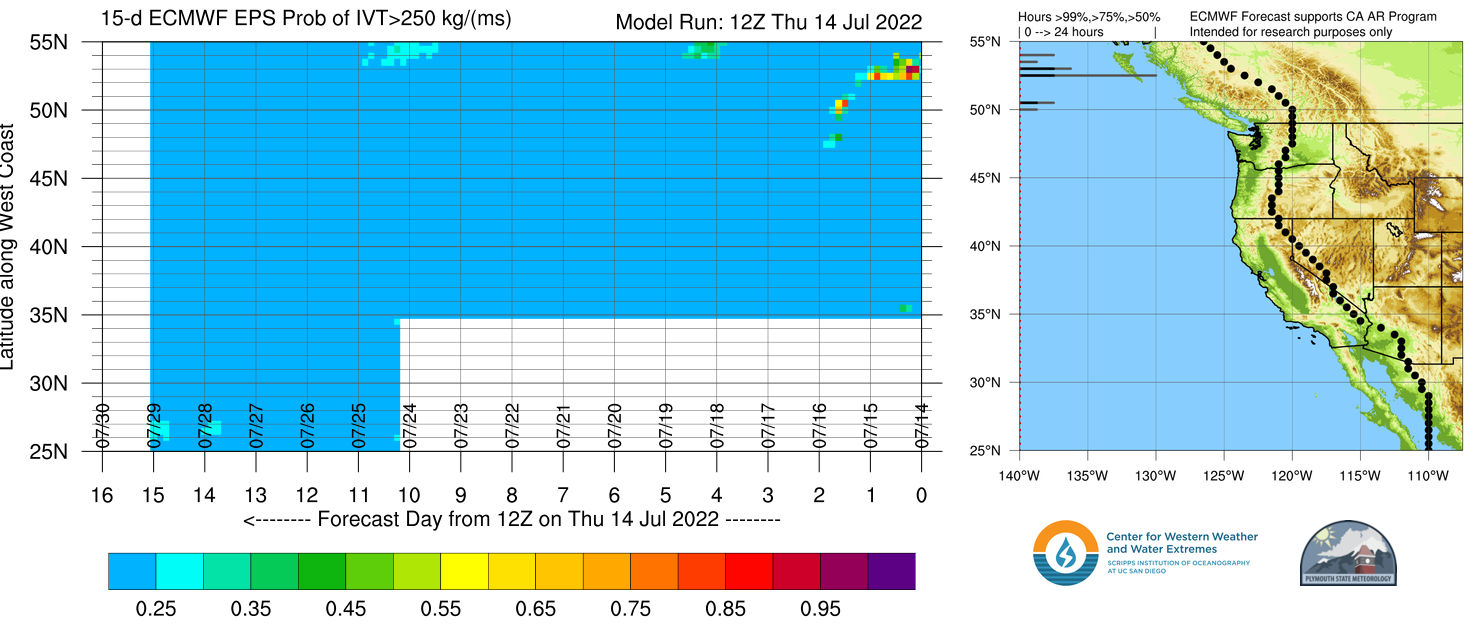
Task: Click the '25N' latitude label on left chart
Action: click(48, 451)
